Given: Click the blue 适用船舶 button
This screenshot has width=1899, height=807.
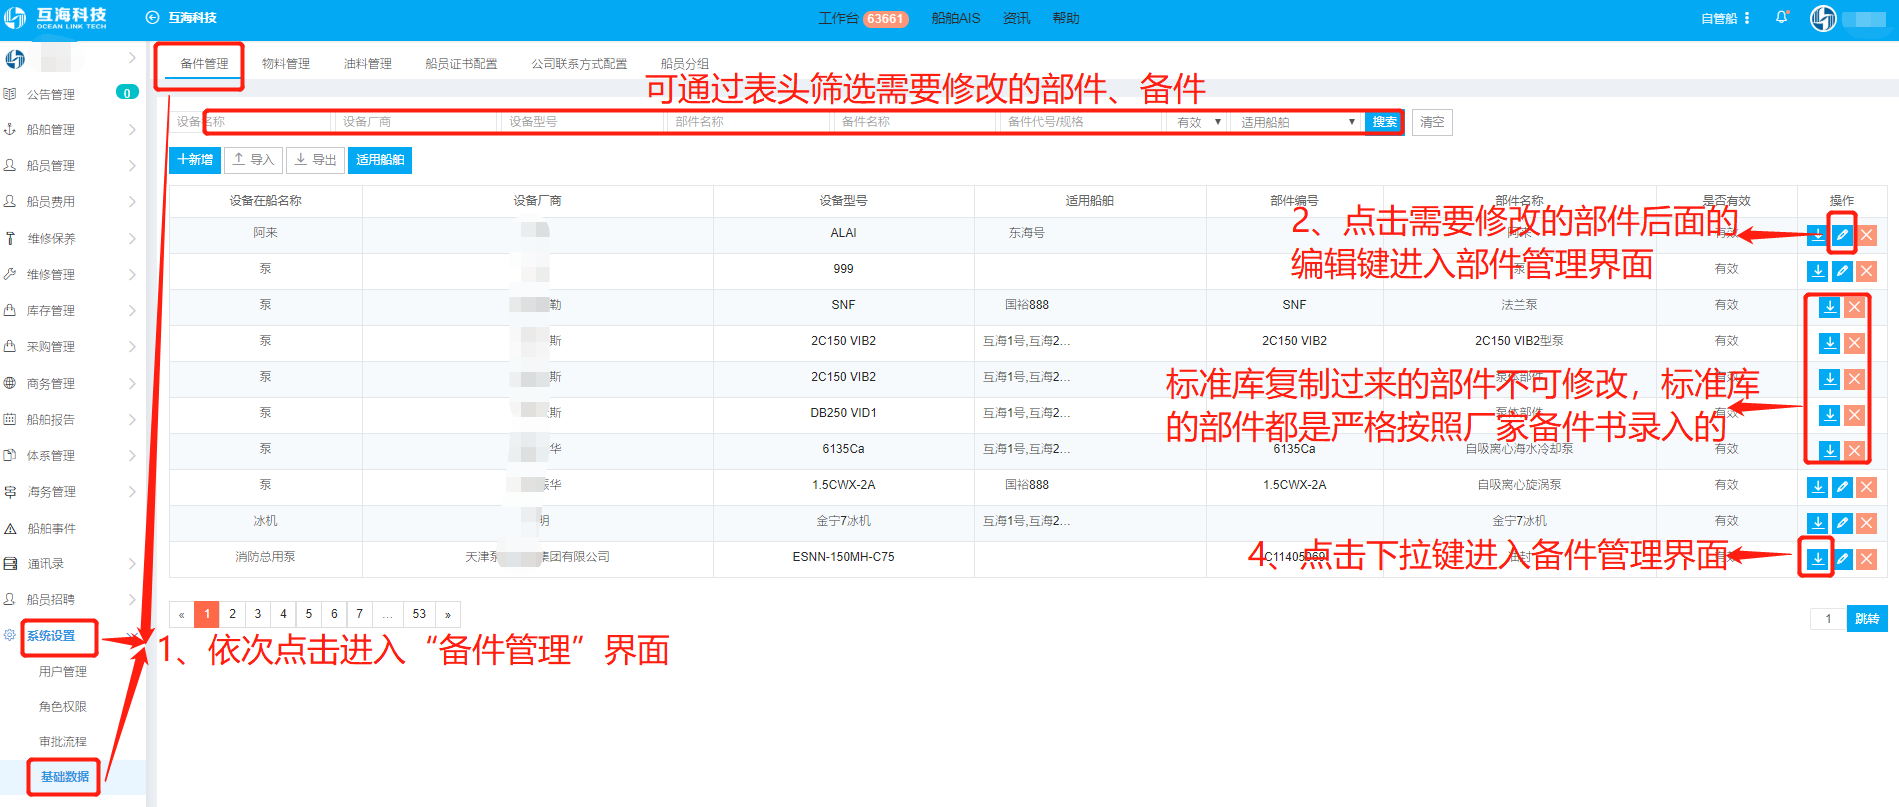Looking at the screenshot, I should (380, 160).
